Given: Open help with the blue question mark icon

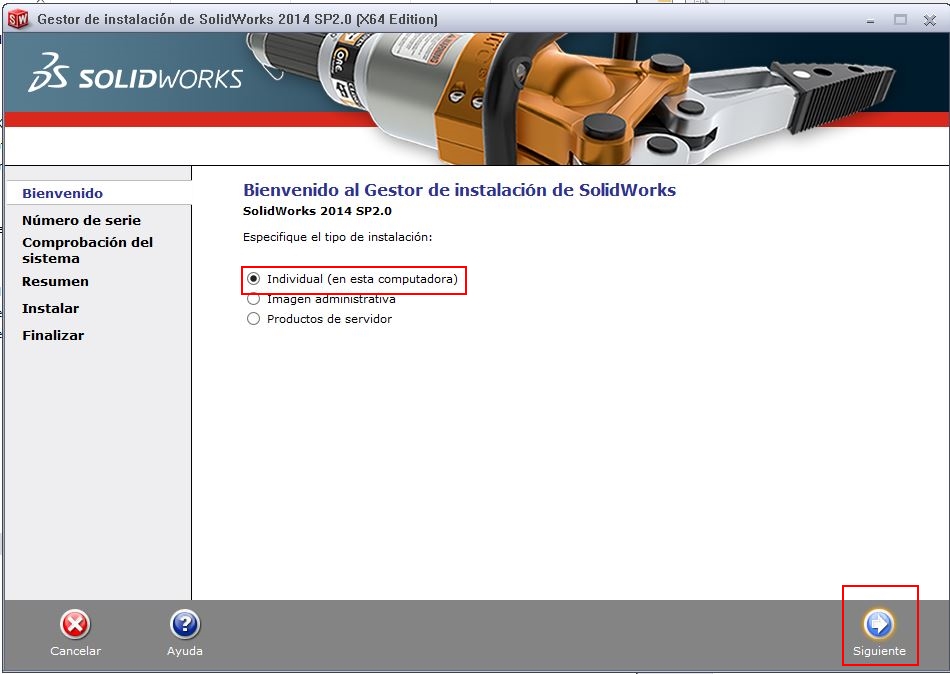Looking at the screenshot, I should tap(185, 626).
